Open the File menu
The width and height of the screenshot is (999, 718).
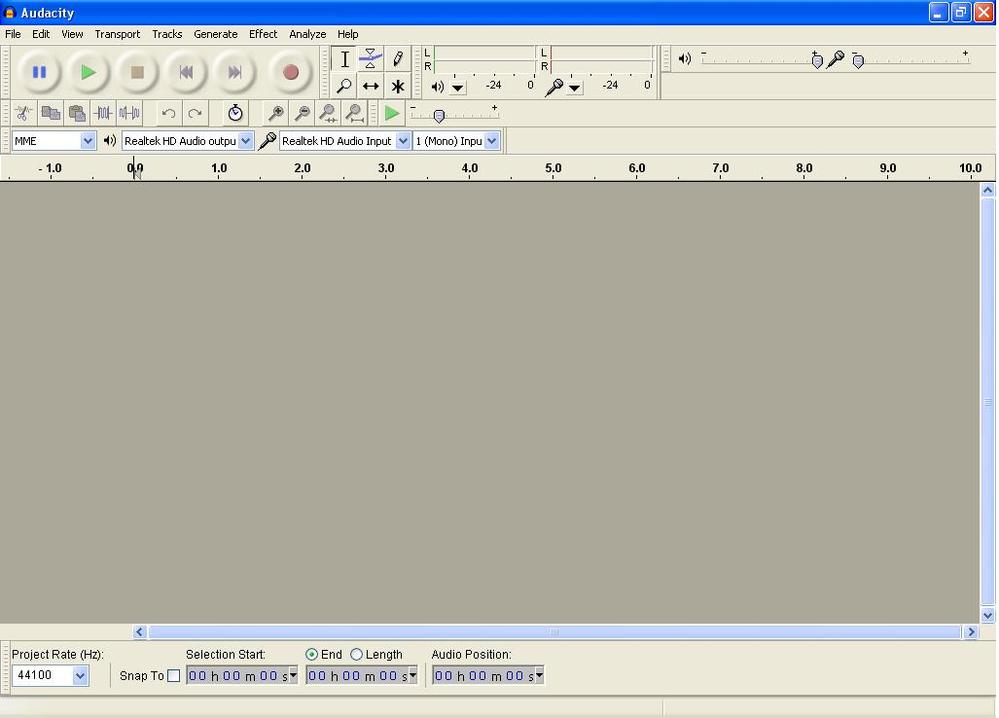(13, 34)
